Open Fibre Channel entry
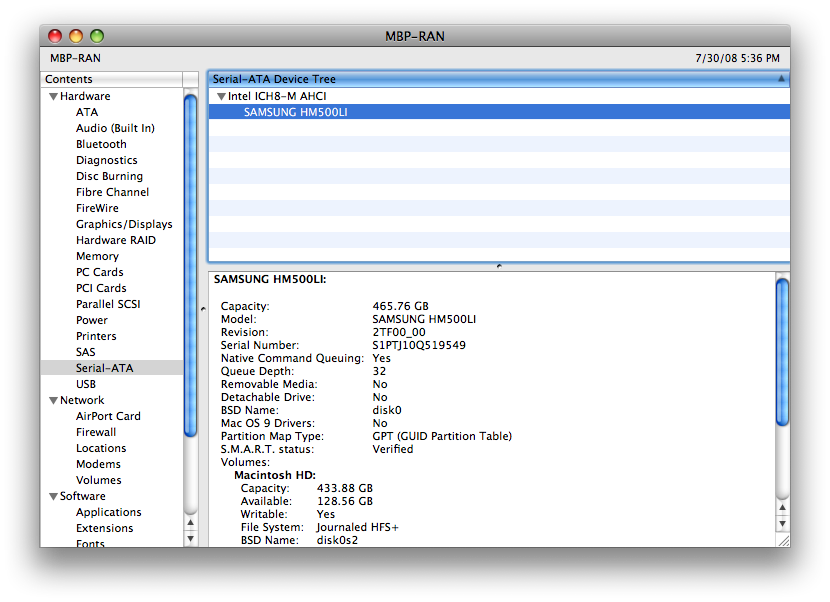Image resolution: width=830 pixels, height=602 pixels. click(112, 192)
